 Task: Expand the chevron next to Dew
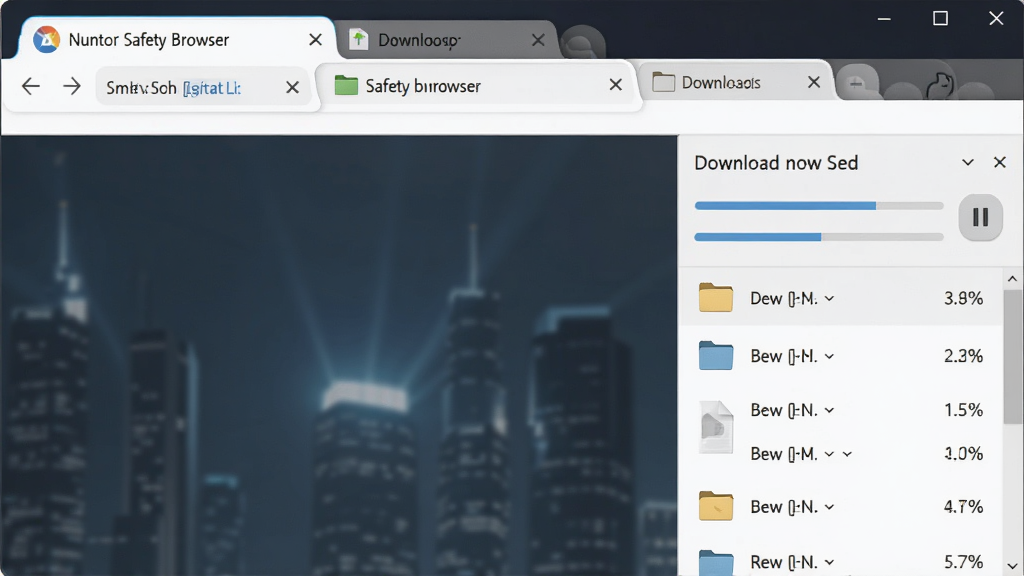tap(829, 298)
